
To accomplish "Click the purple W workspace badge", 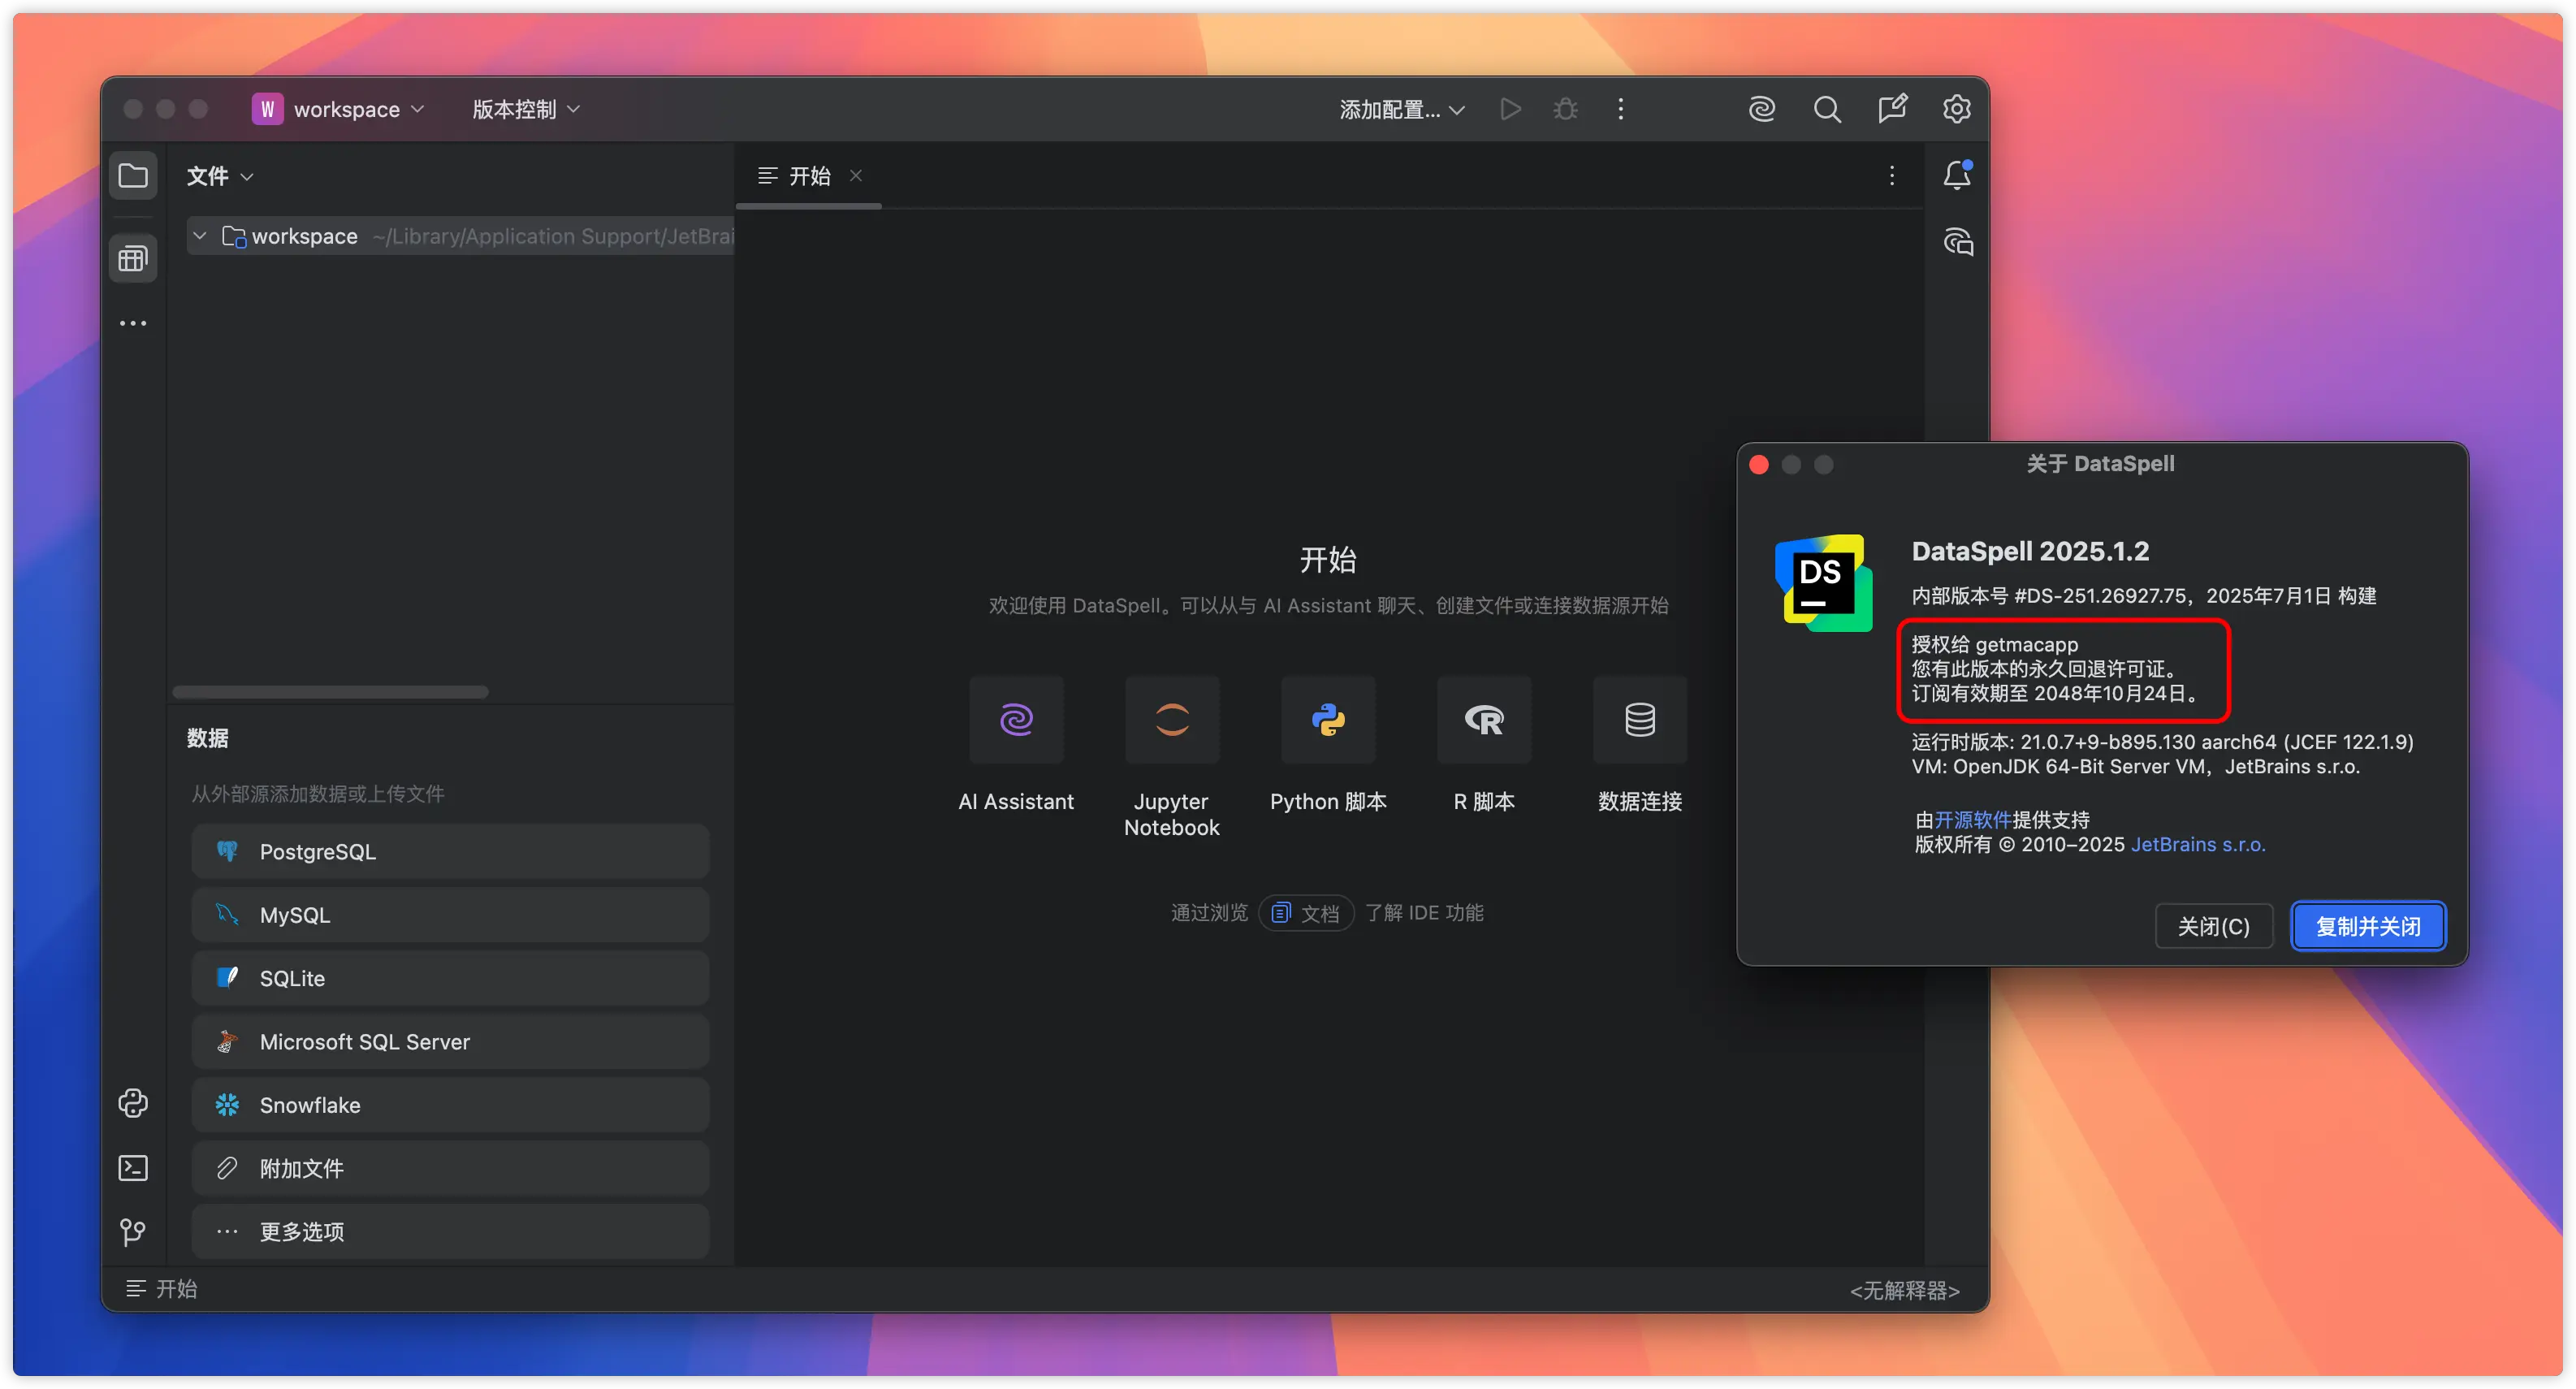I will (x=267, y=109).
